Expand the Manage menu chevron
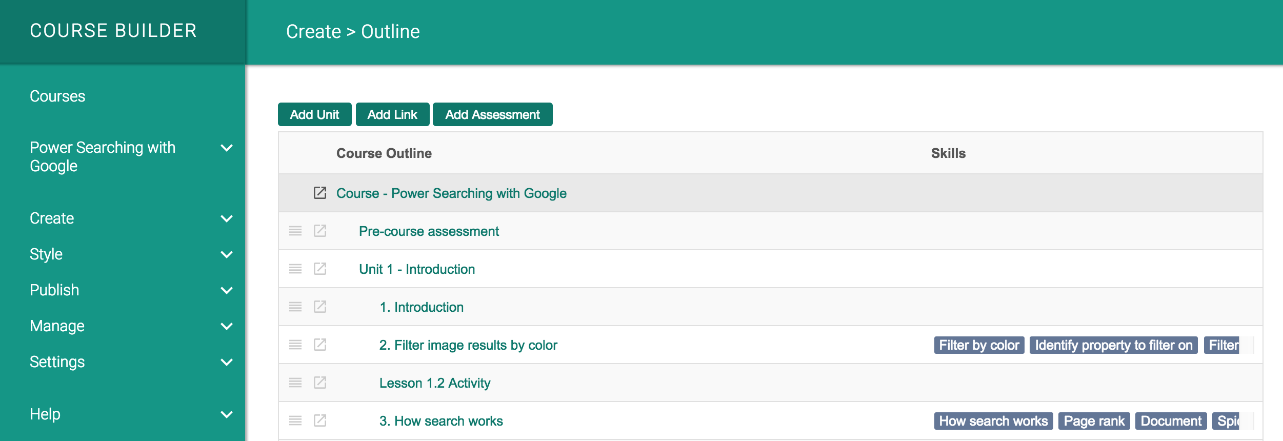The height and width of the screenshot is (441, 1283). point(226,327)
